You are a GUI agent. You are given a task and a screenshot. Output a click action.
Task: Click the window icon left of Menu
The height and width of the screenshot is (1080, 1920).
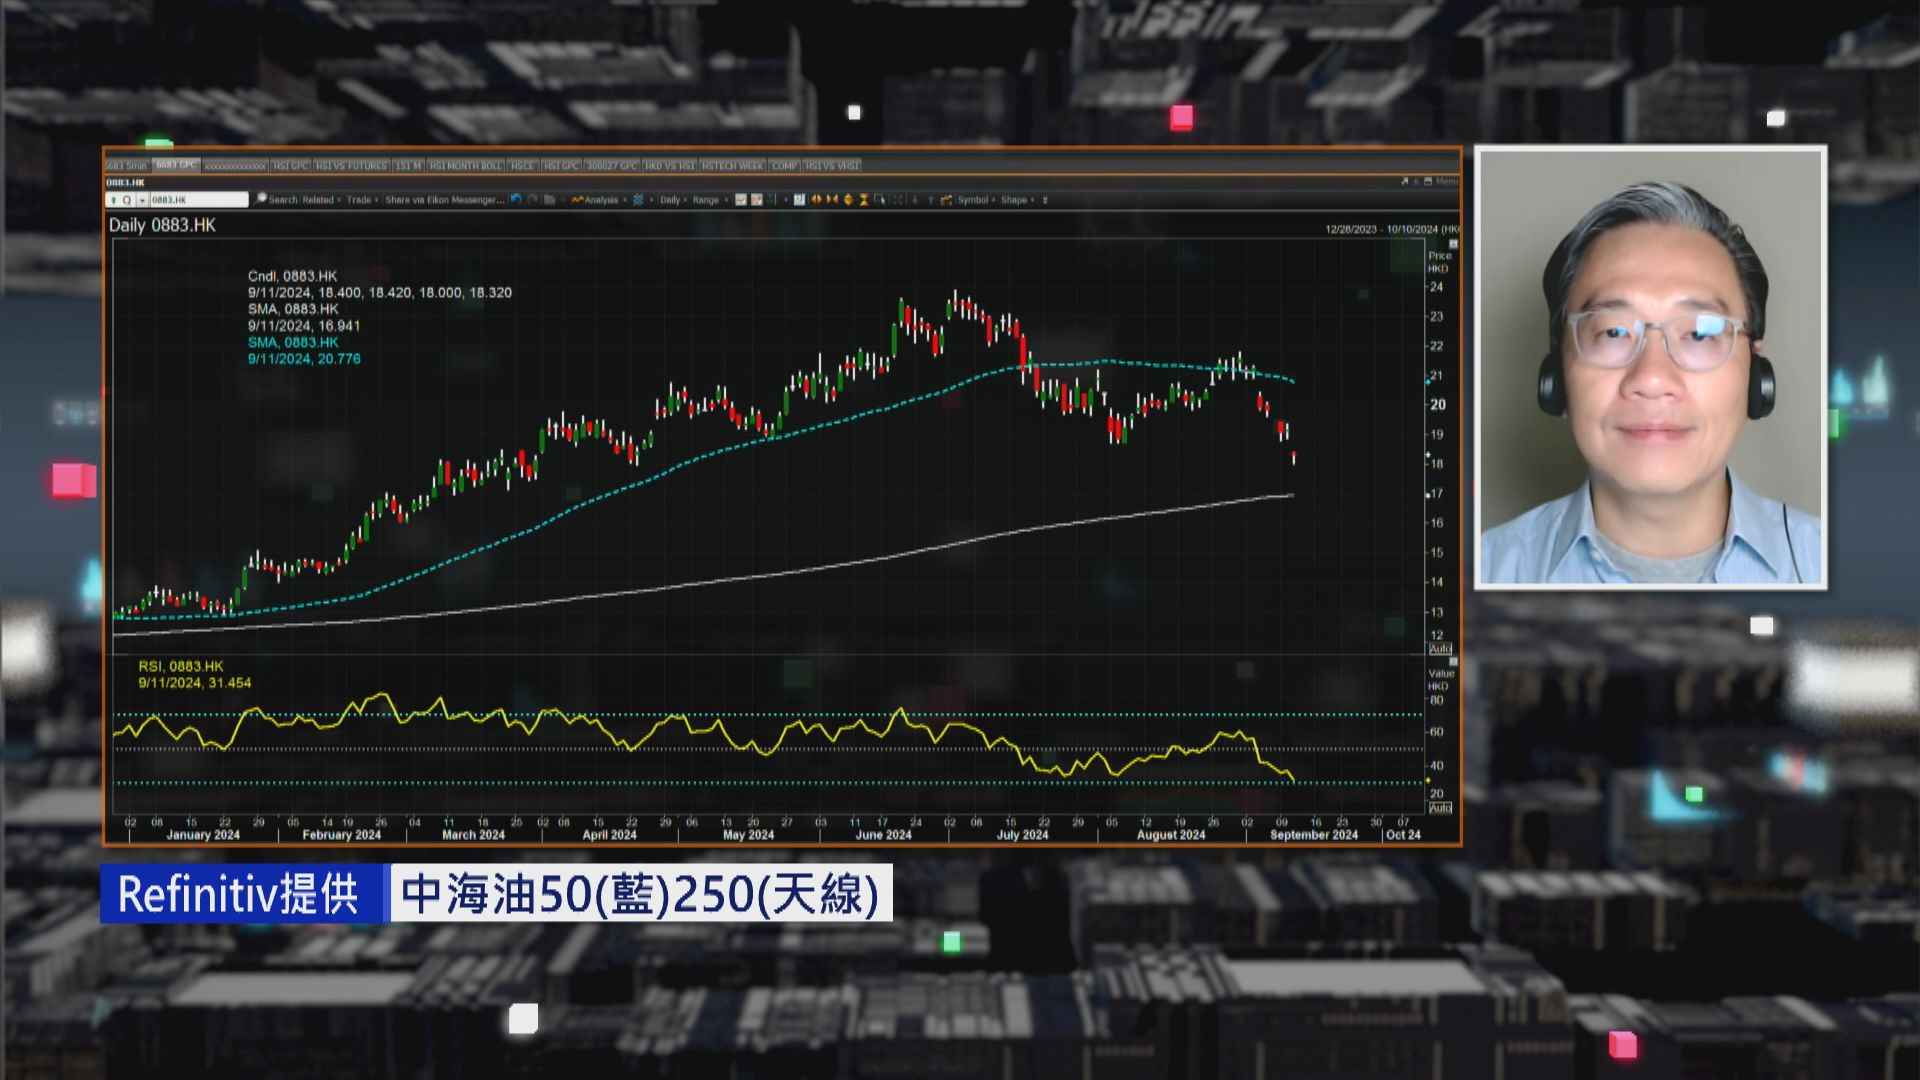click(1428, 181)
